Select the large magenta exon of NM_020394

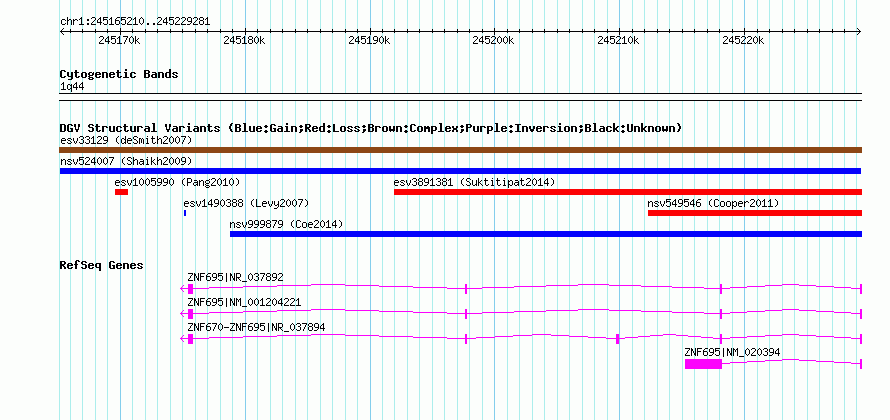click(703, 364)
